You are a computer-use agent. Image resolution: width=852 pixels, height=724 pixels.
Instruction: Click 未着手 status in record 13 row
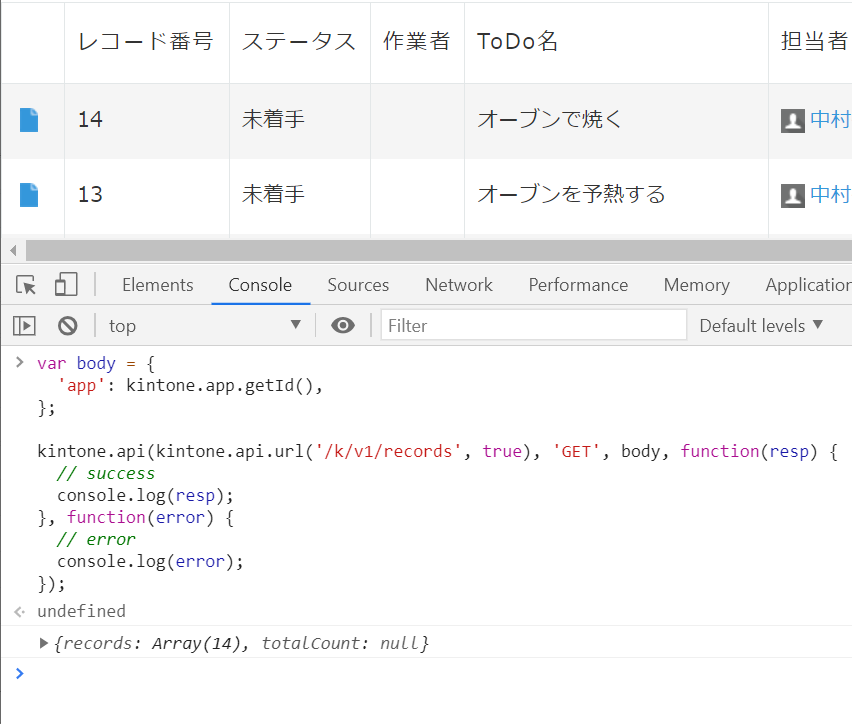coord(273,194)
